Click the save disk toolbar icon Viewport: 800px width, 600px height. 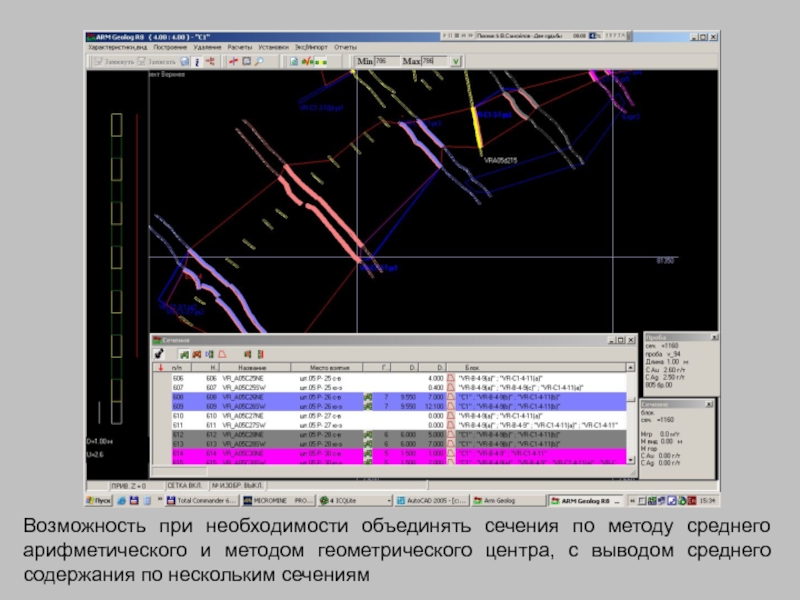coord(183,61)
